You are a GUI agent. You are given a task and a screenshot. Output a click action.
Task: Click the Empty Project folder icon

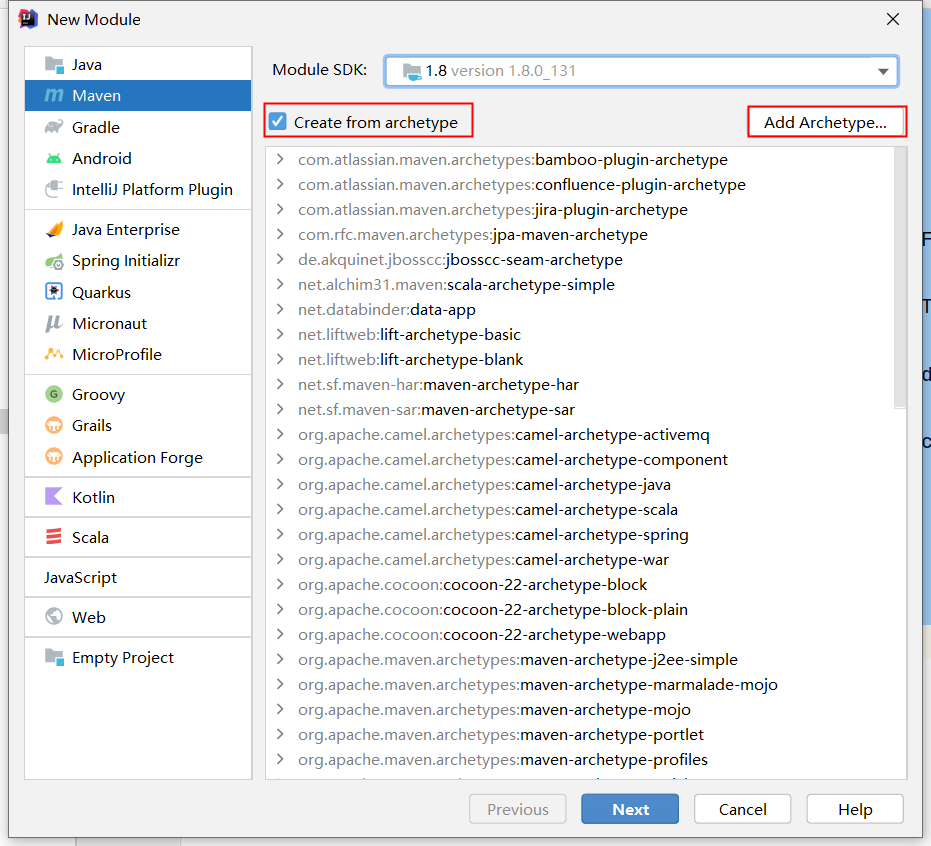pyautogui.click(x=54, y=657)
